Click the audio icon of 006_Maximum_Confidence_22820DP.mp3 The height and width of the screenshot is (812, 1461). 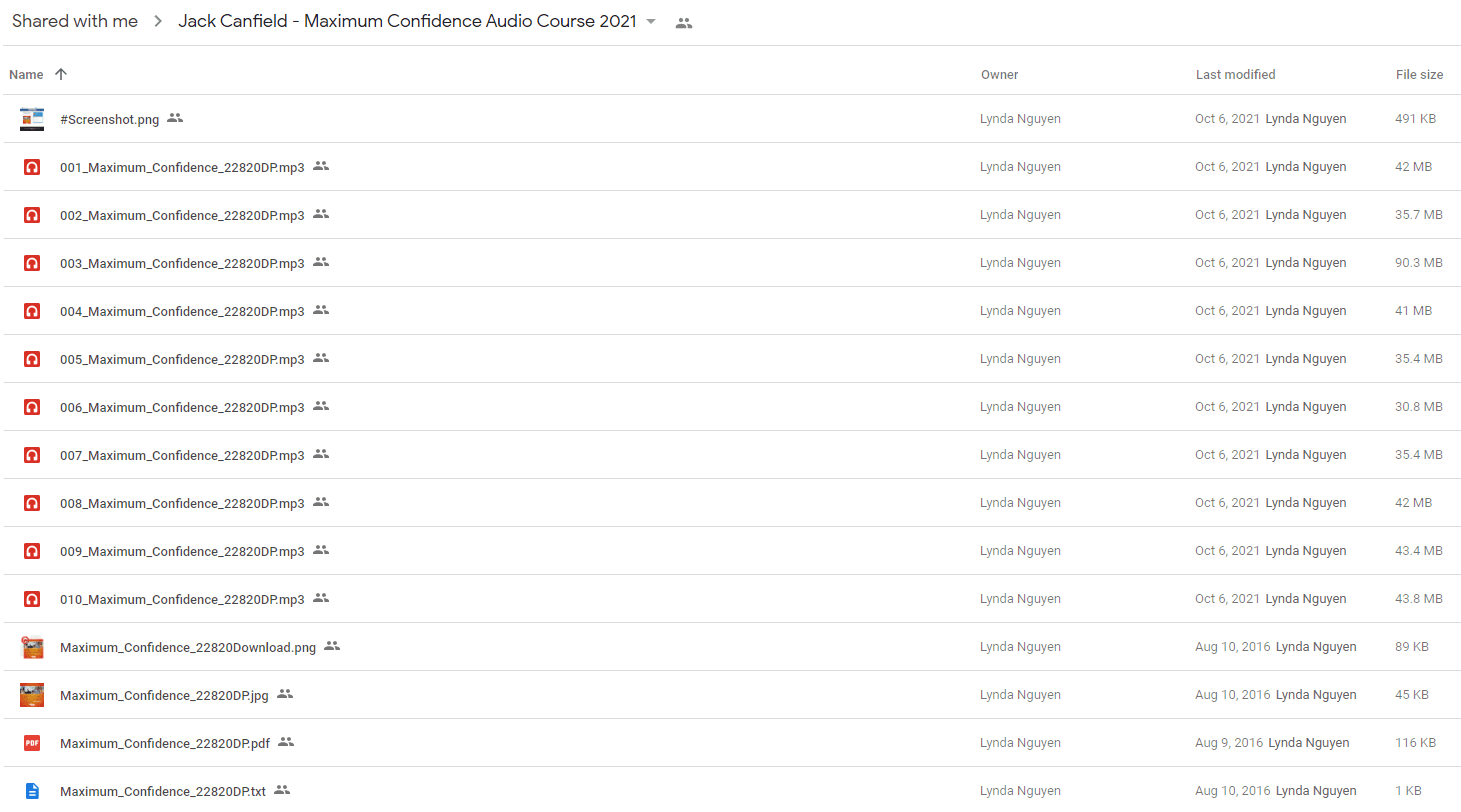click(x=32, y=407)
